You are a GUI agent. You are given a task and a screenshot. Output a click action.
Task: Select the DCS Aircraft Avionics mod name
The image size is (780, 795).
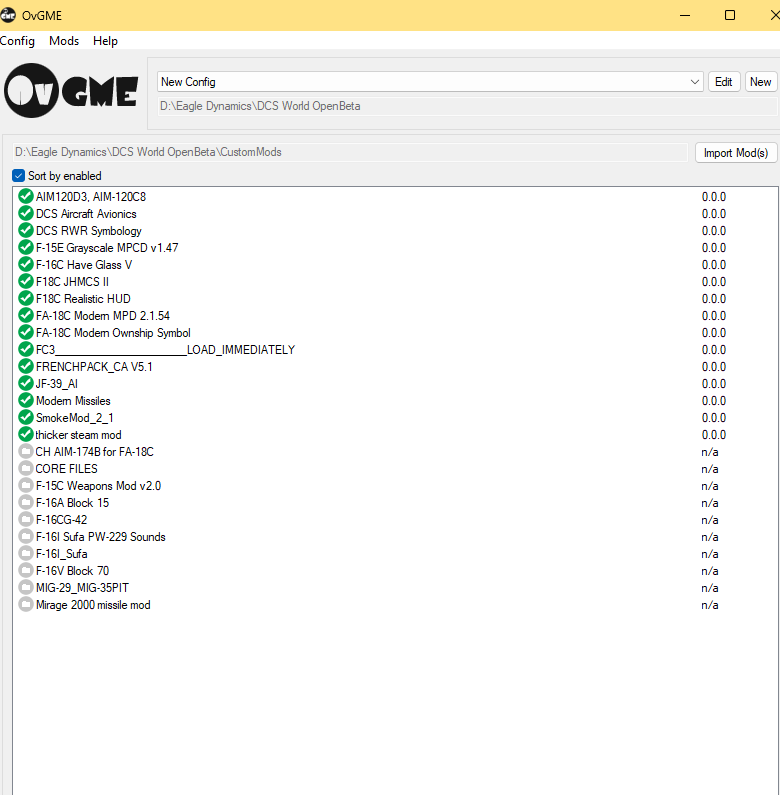(86, 214)
